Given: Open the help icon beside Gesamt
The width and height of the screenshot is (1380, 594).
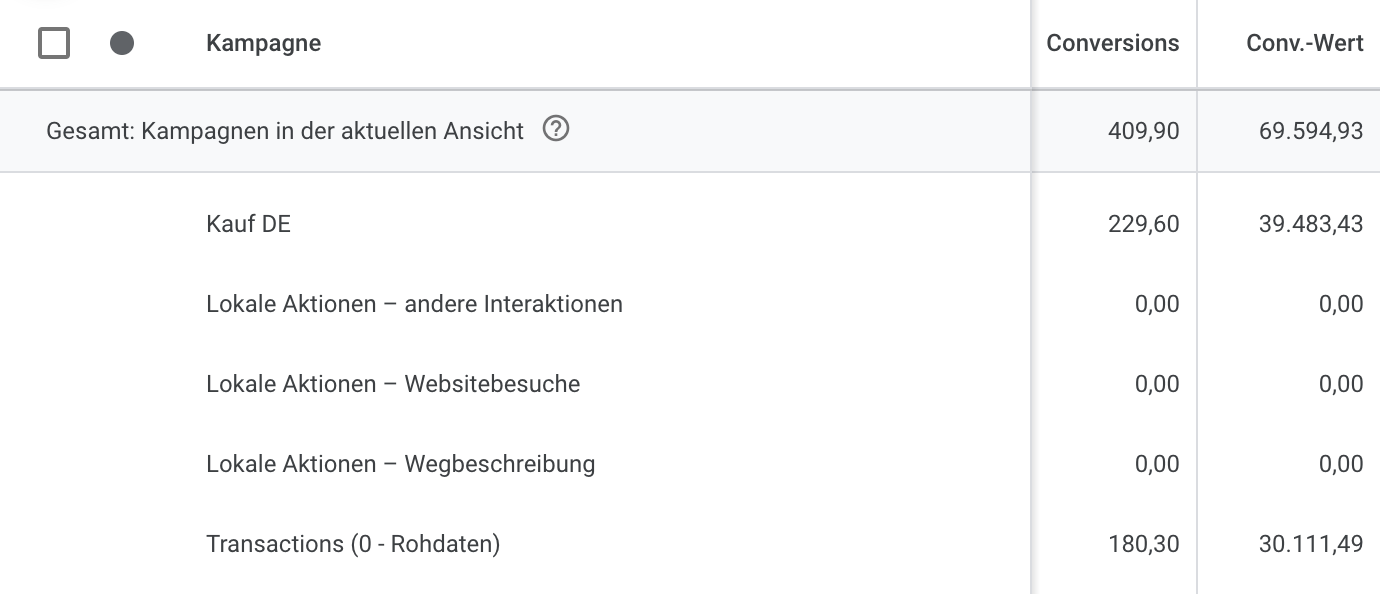Looking at the screenshot, I should 556,129.
